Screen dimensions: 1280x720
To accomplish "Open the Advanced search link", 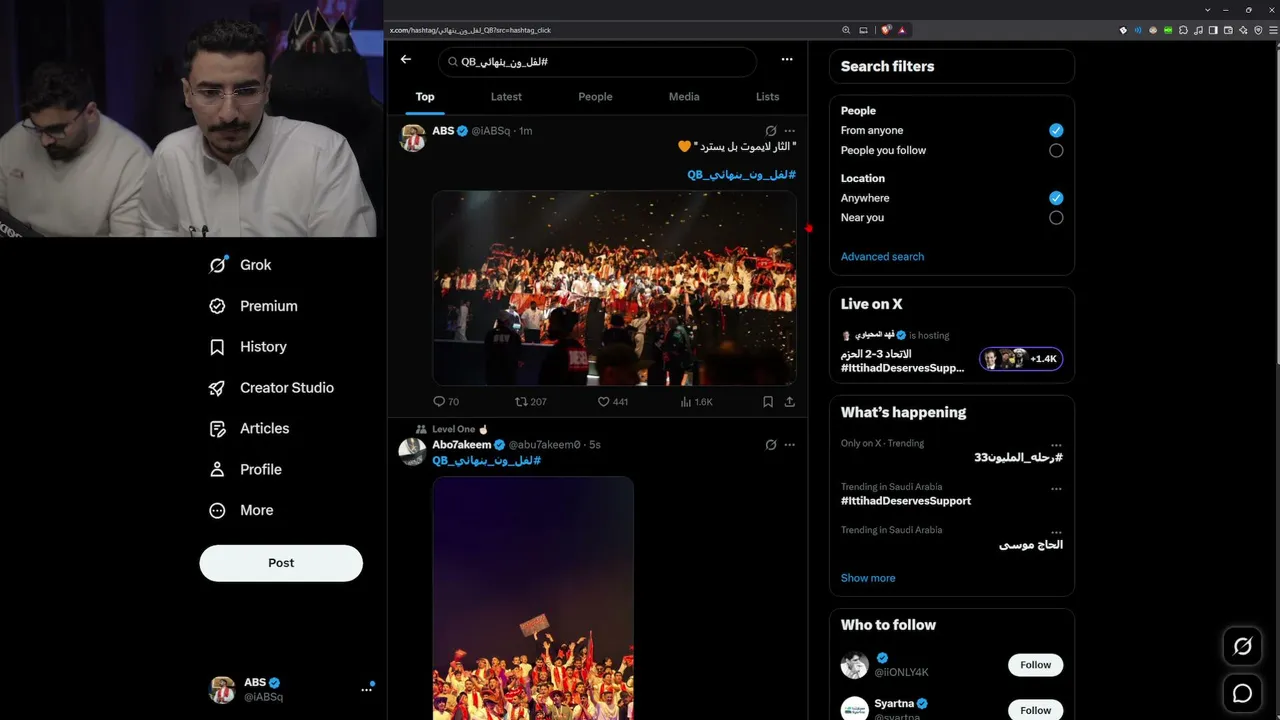I will [882, 257].
